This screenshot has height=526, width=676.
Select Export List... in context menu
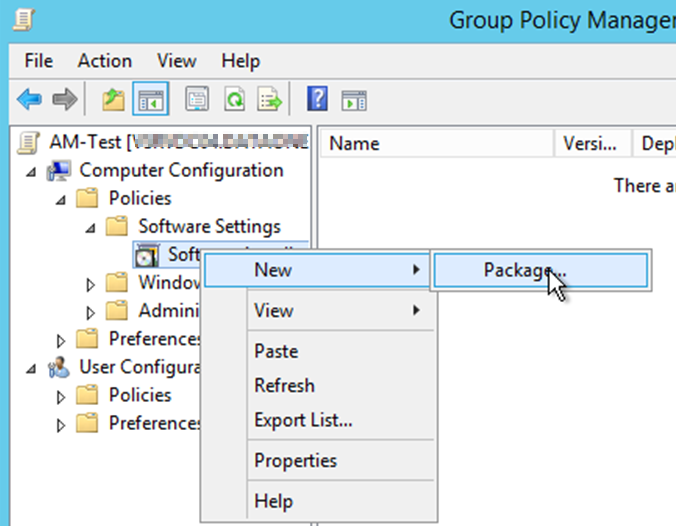point(303,420)
